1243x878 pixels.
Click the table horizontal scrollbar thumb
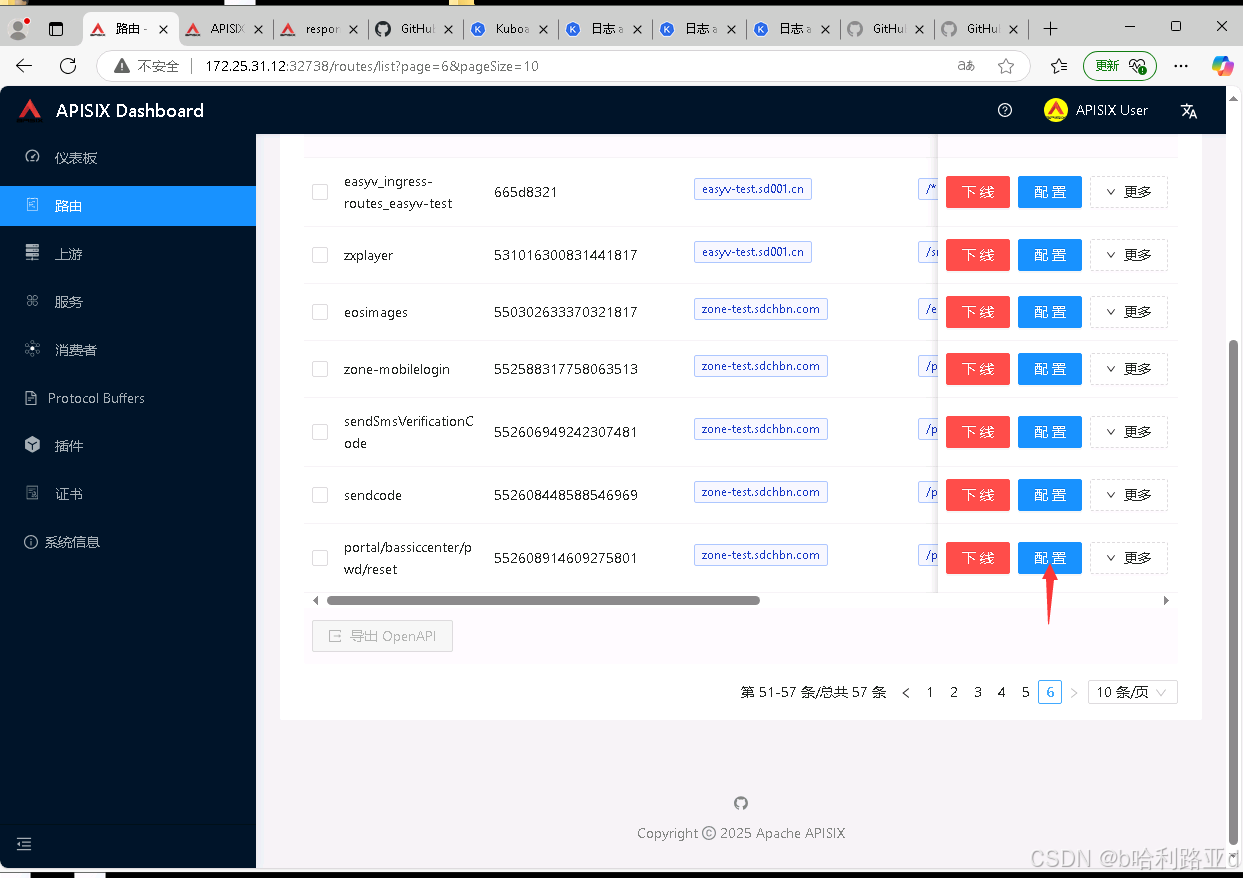543,601
